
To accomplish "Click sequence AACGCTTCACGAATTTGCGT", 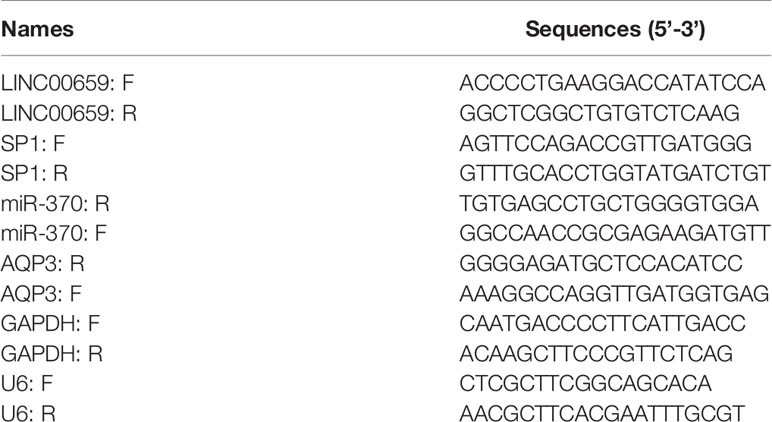I will tap(602, 413).
